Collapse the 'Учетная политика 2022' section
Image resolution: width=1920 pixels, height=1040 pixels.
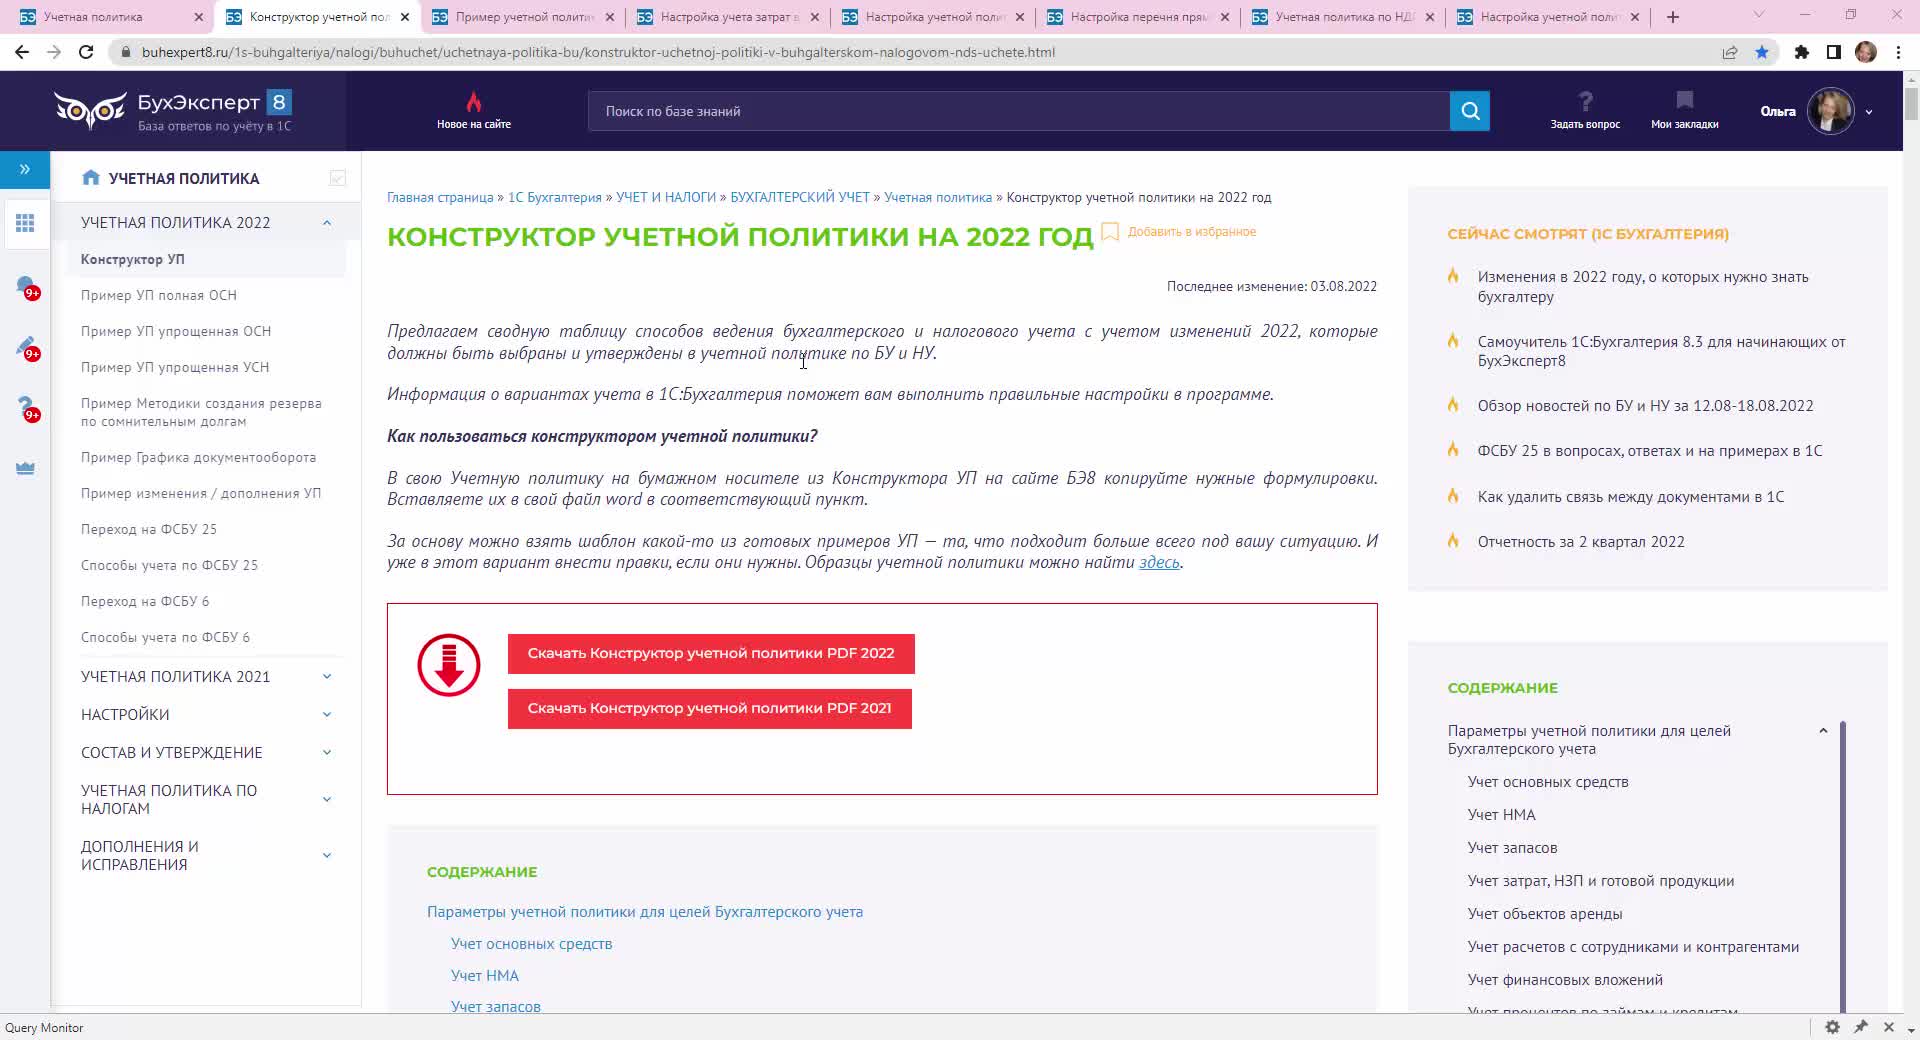tap(327, 223)
